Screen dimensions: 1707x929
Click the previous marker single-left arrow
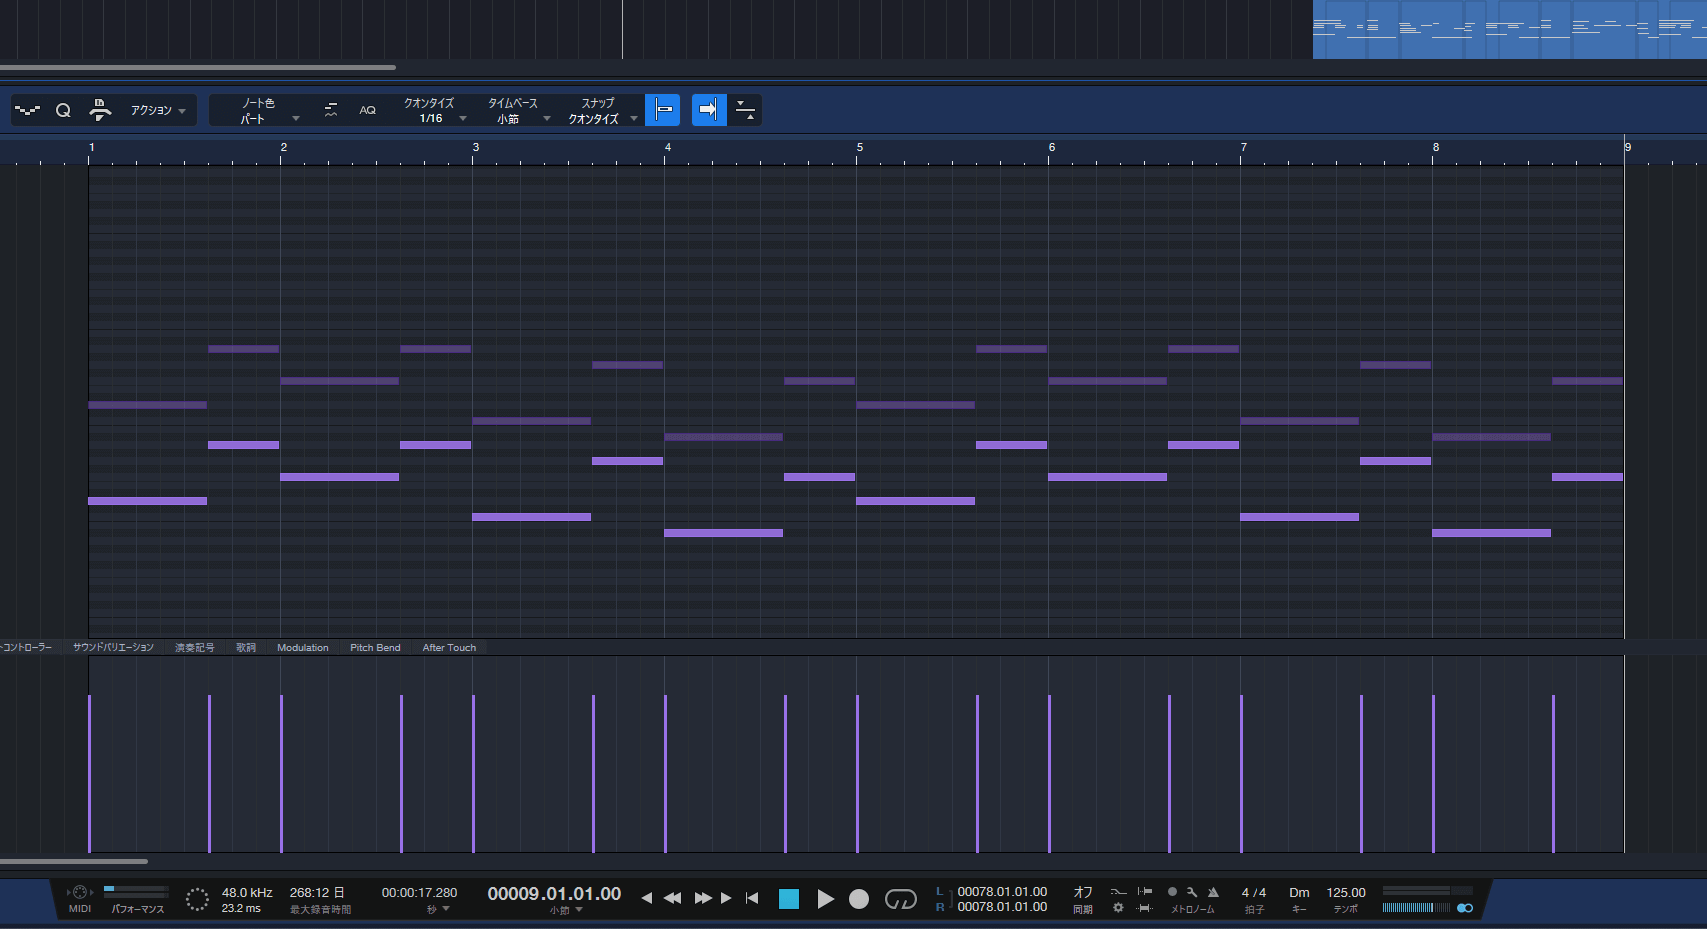pyautogui.click(x=646, y=898)
